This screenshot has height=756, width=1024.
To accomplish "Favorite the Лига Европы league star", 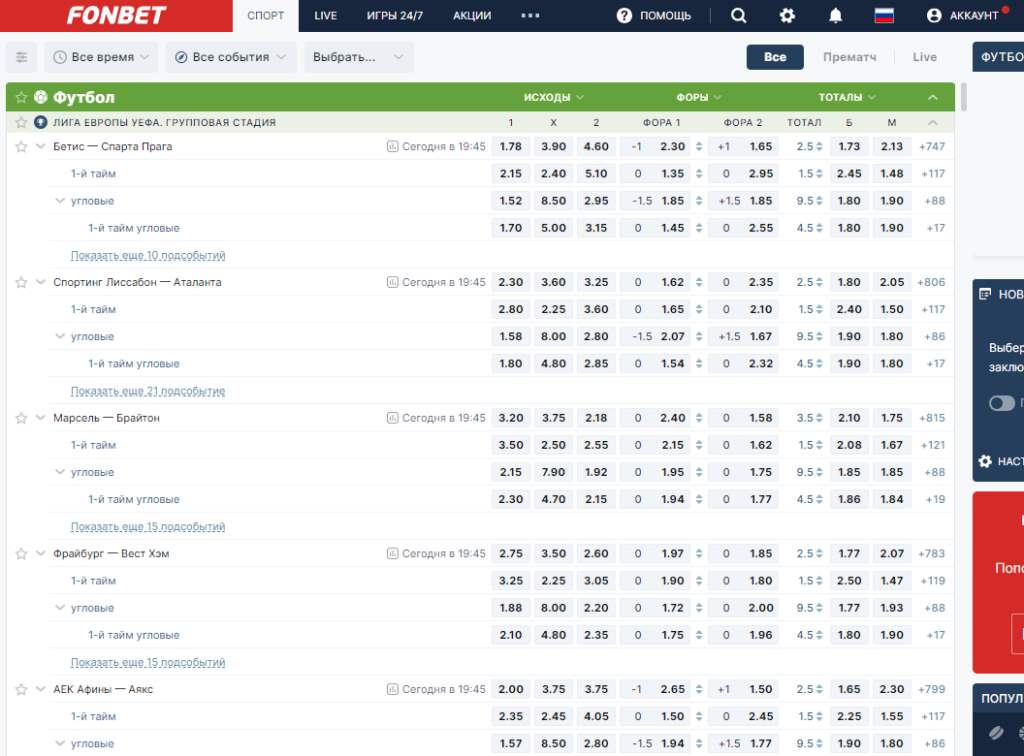I will tap(21, 122).
